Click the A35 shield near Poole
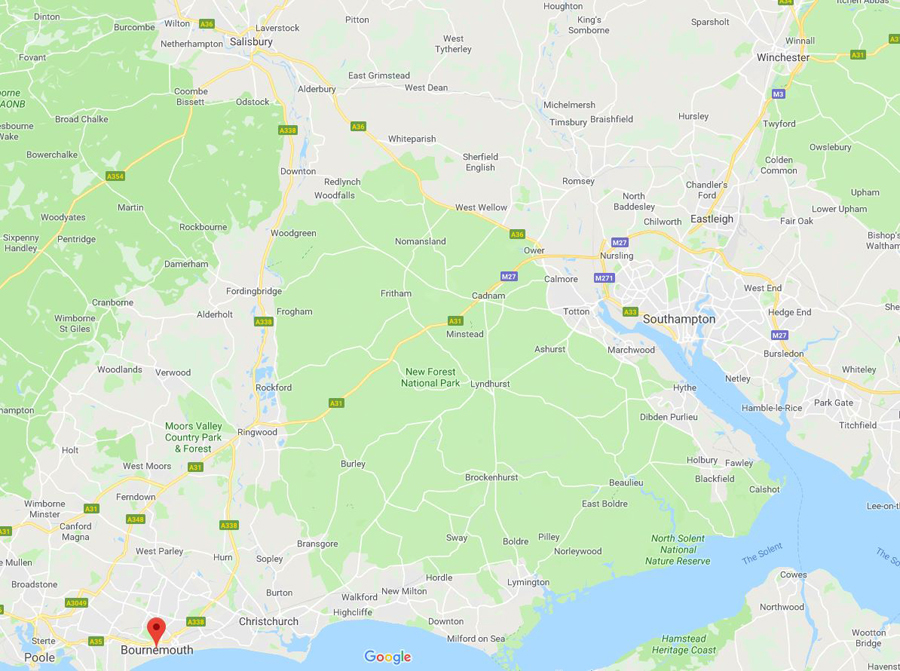Viewport: 900px width, 671px height. 96,641
